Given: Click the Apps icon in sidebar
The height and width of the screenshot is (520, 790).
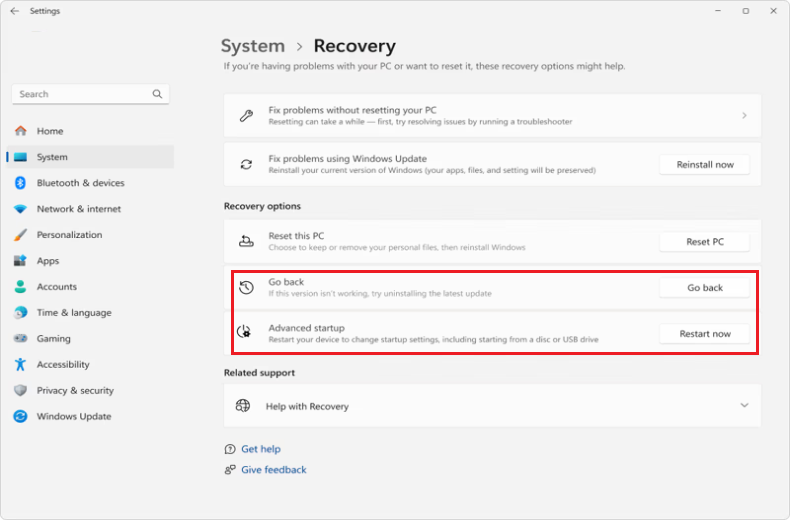Looking at the screenshot, I should [20, 261].
